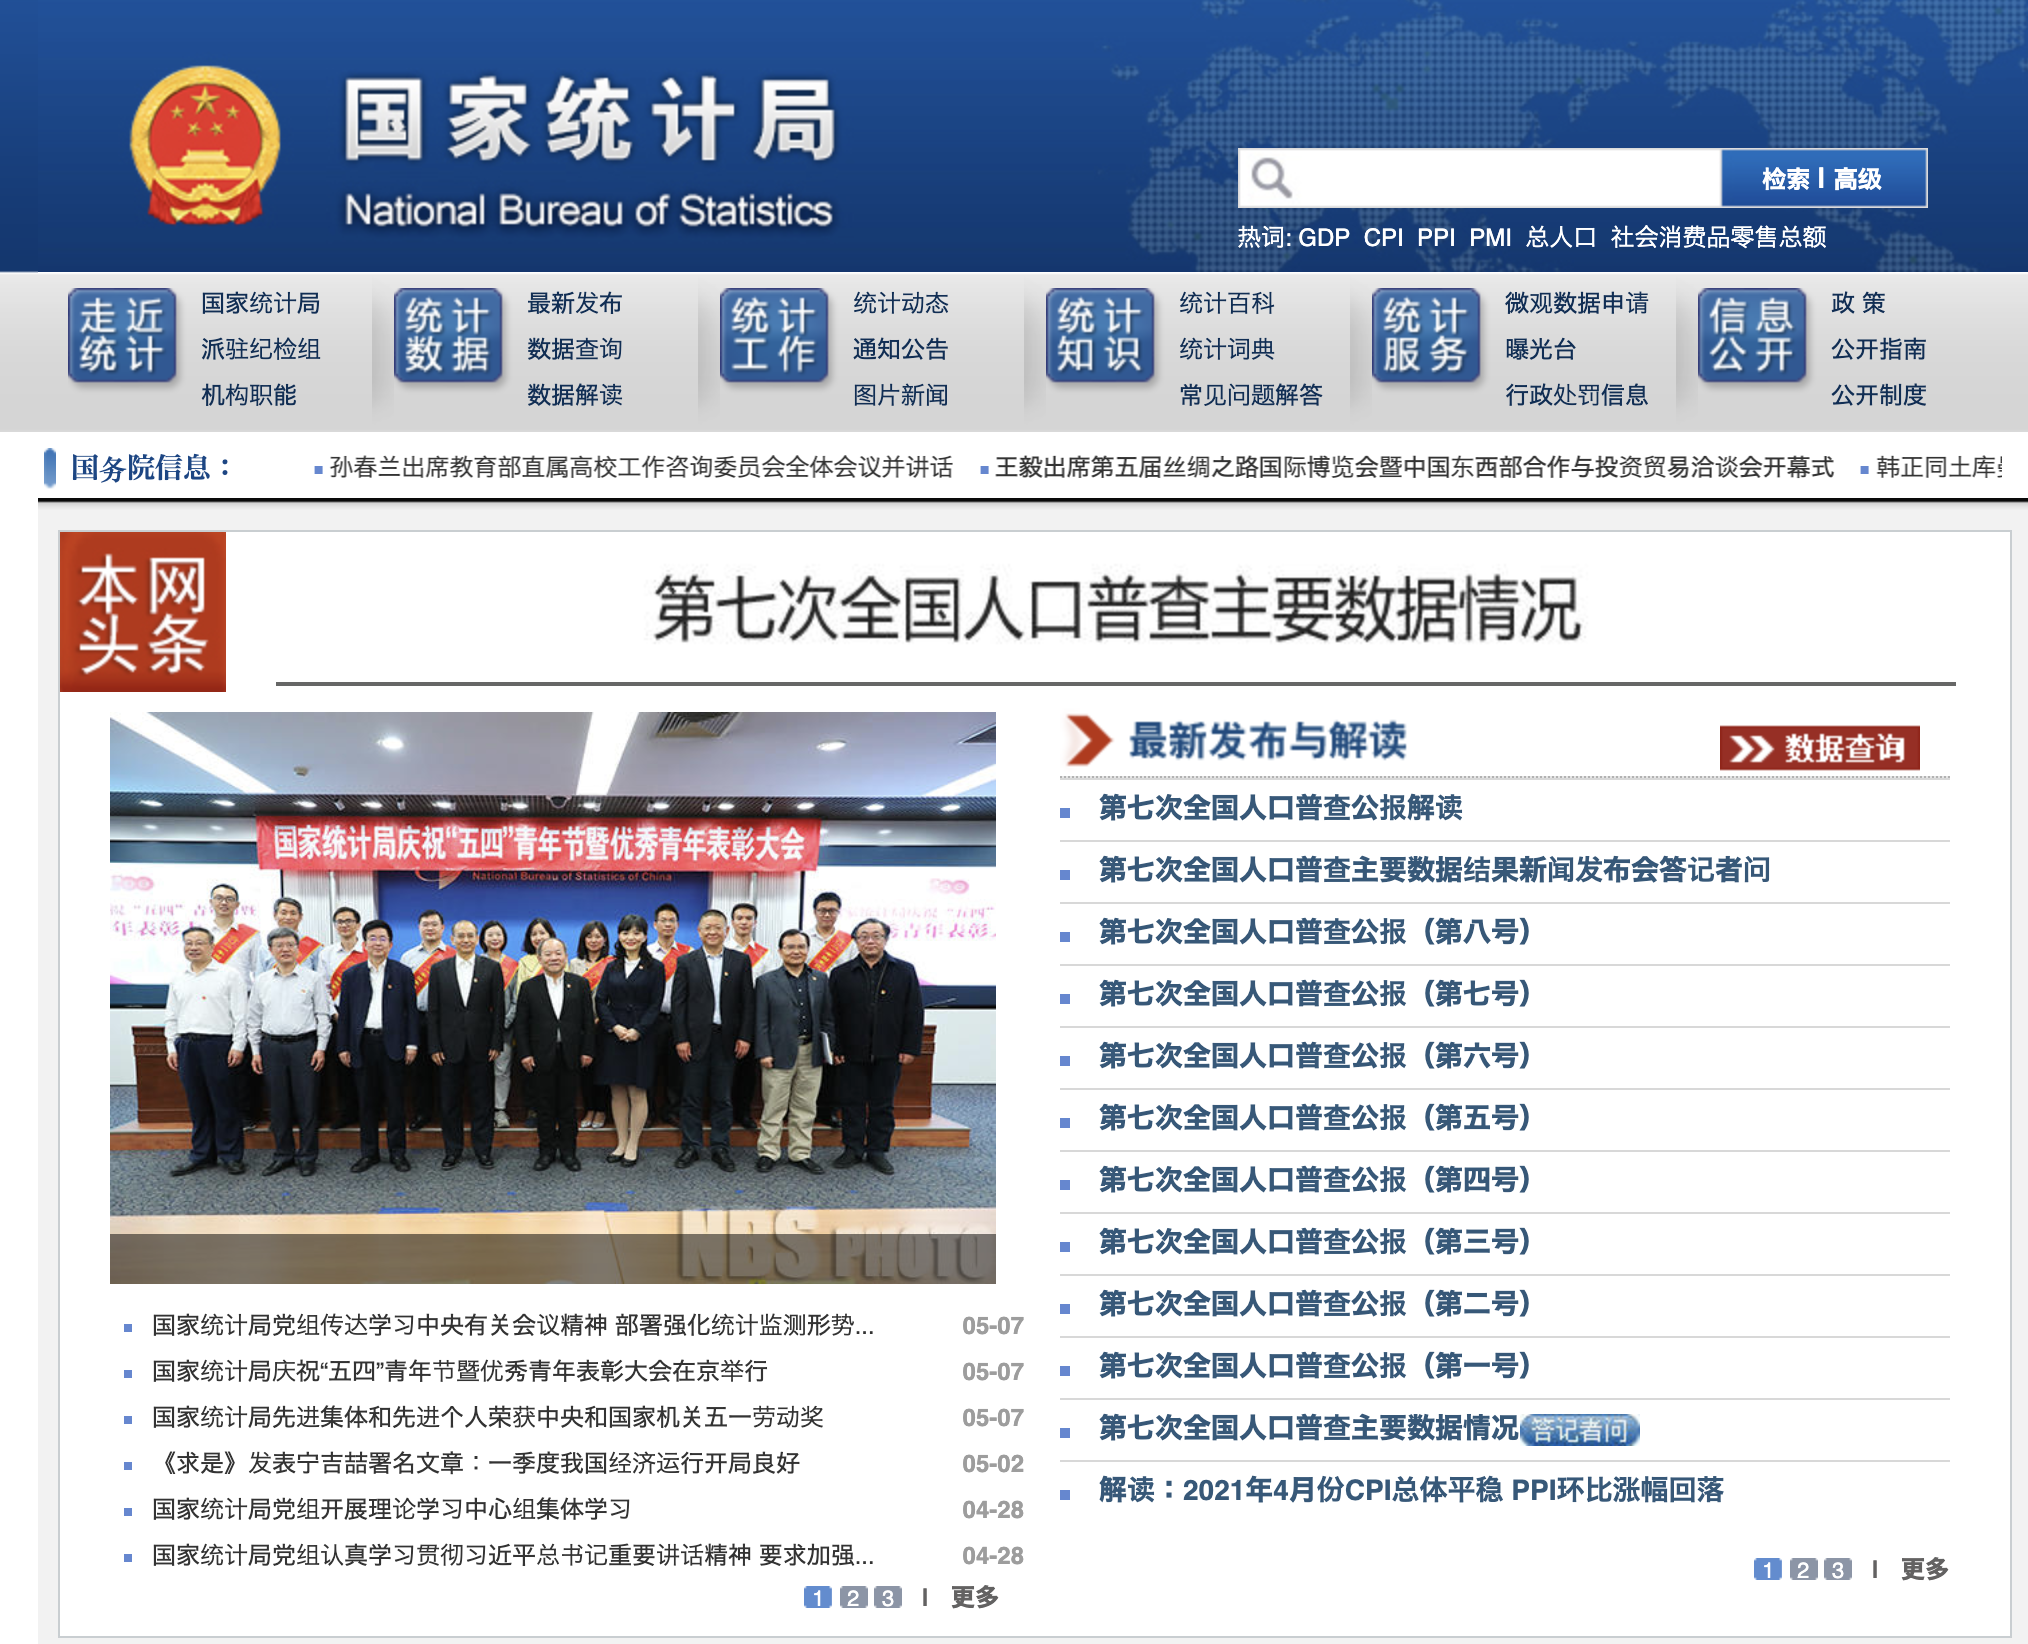Focus the search text field
The height and width of the screenshot is (1644, 2028).
click(x=1505, y=178)
